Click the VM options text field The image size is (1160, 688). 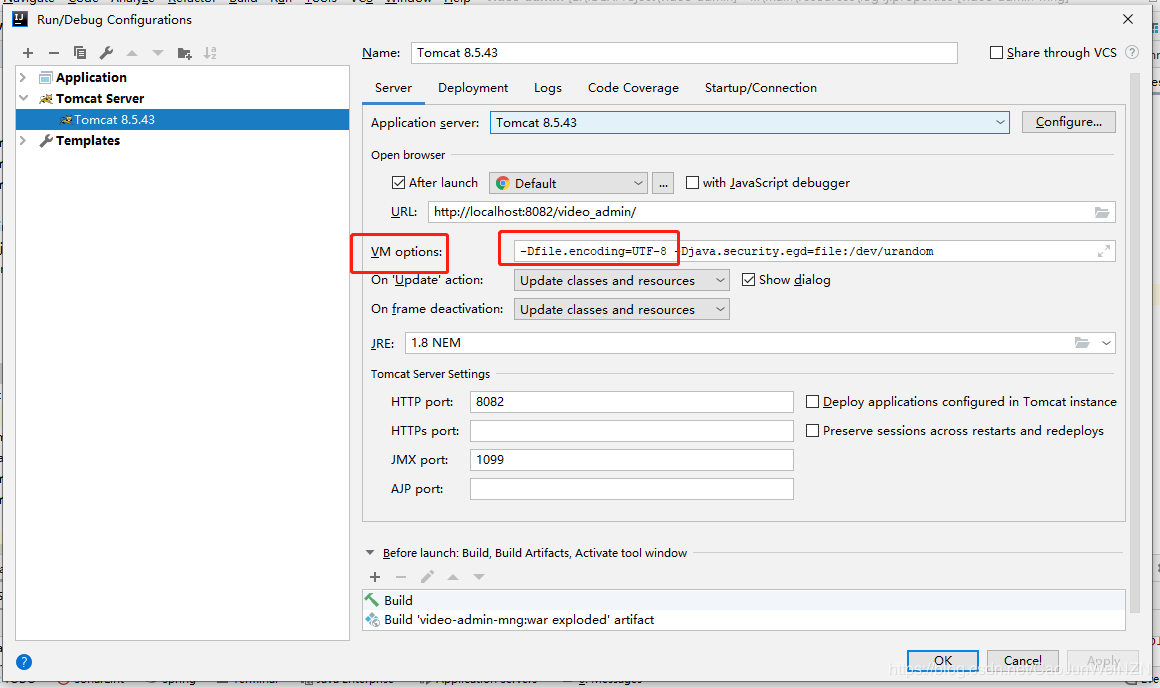814,252
